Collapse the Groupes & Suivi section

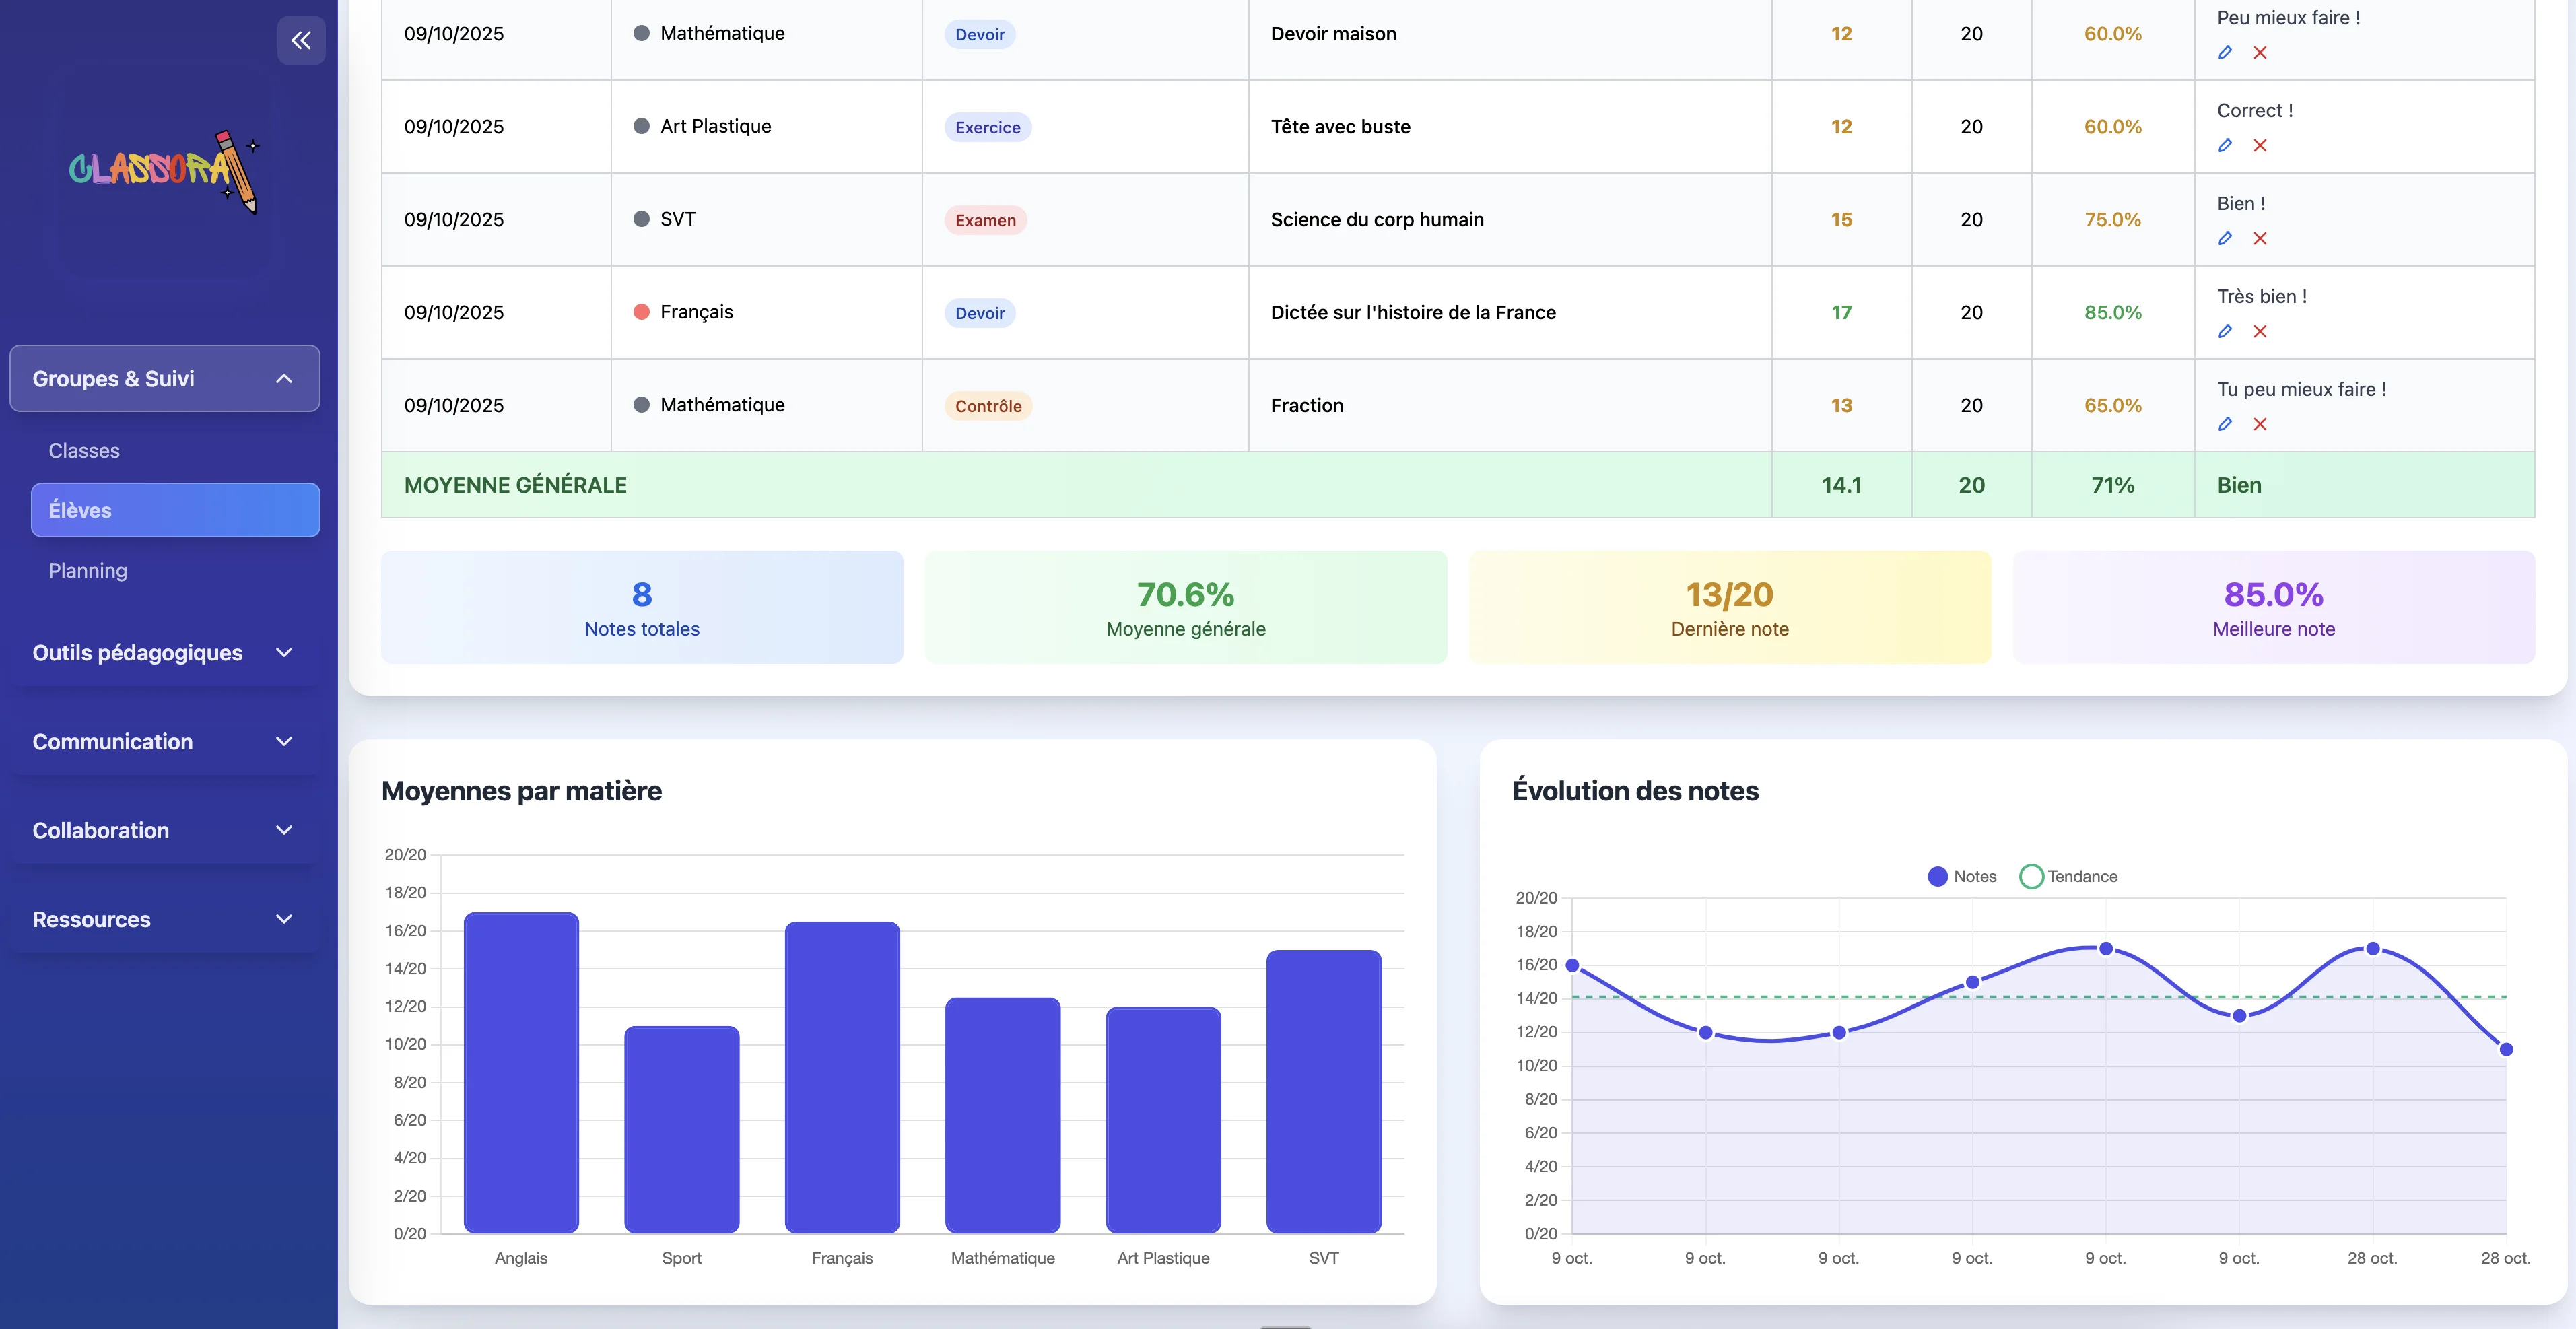(x=165, y=379)
